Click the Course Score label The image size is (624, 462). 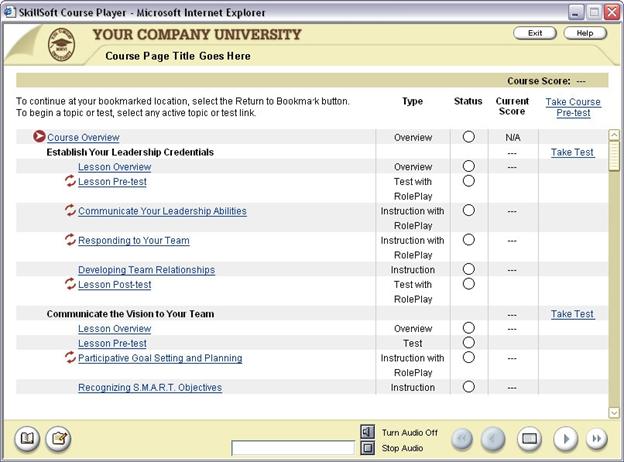coord(538,81)
